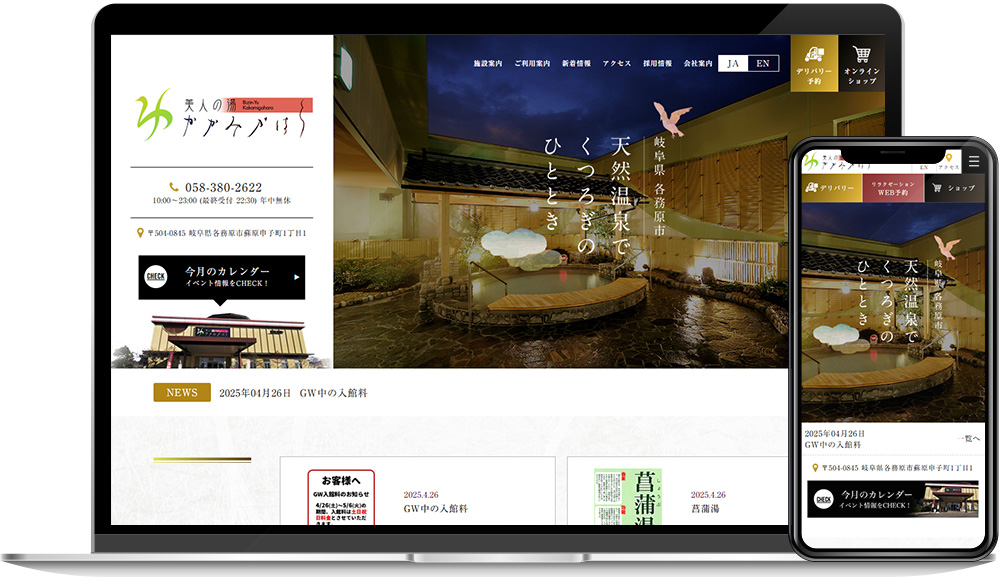Click the 美人の湯 logo on the laptop

click(224, 115)
